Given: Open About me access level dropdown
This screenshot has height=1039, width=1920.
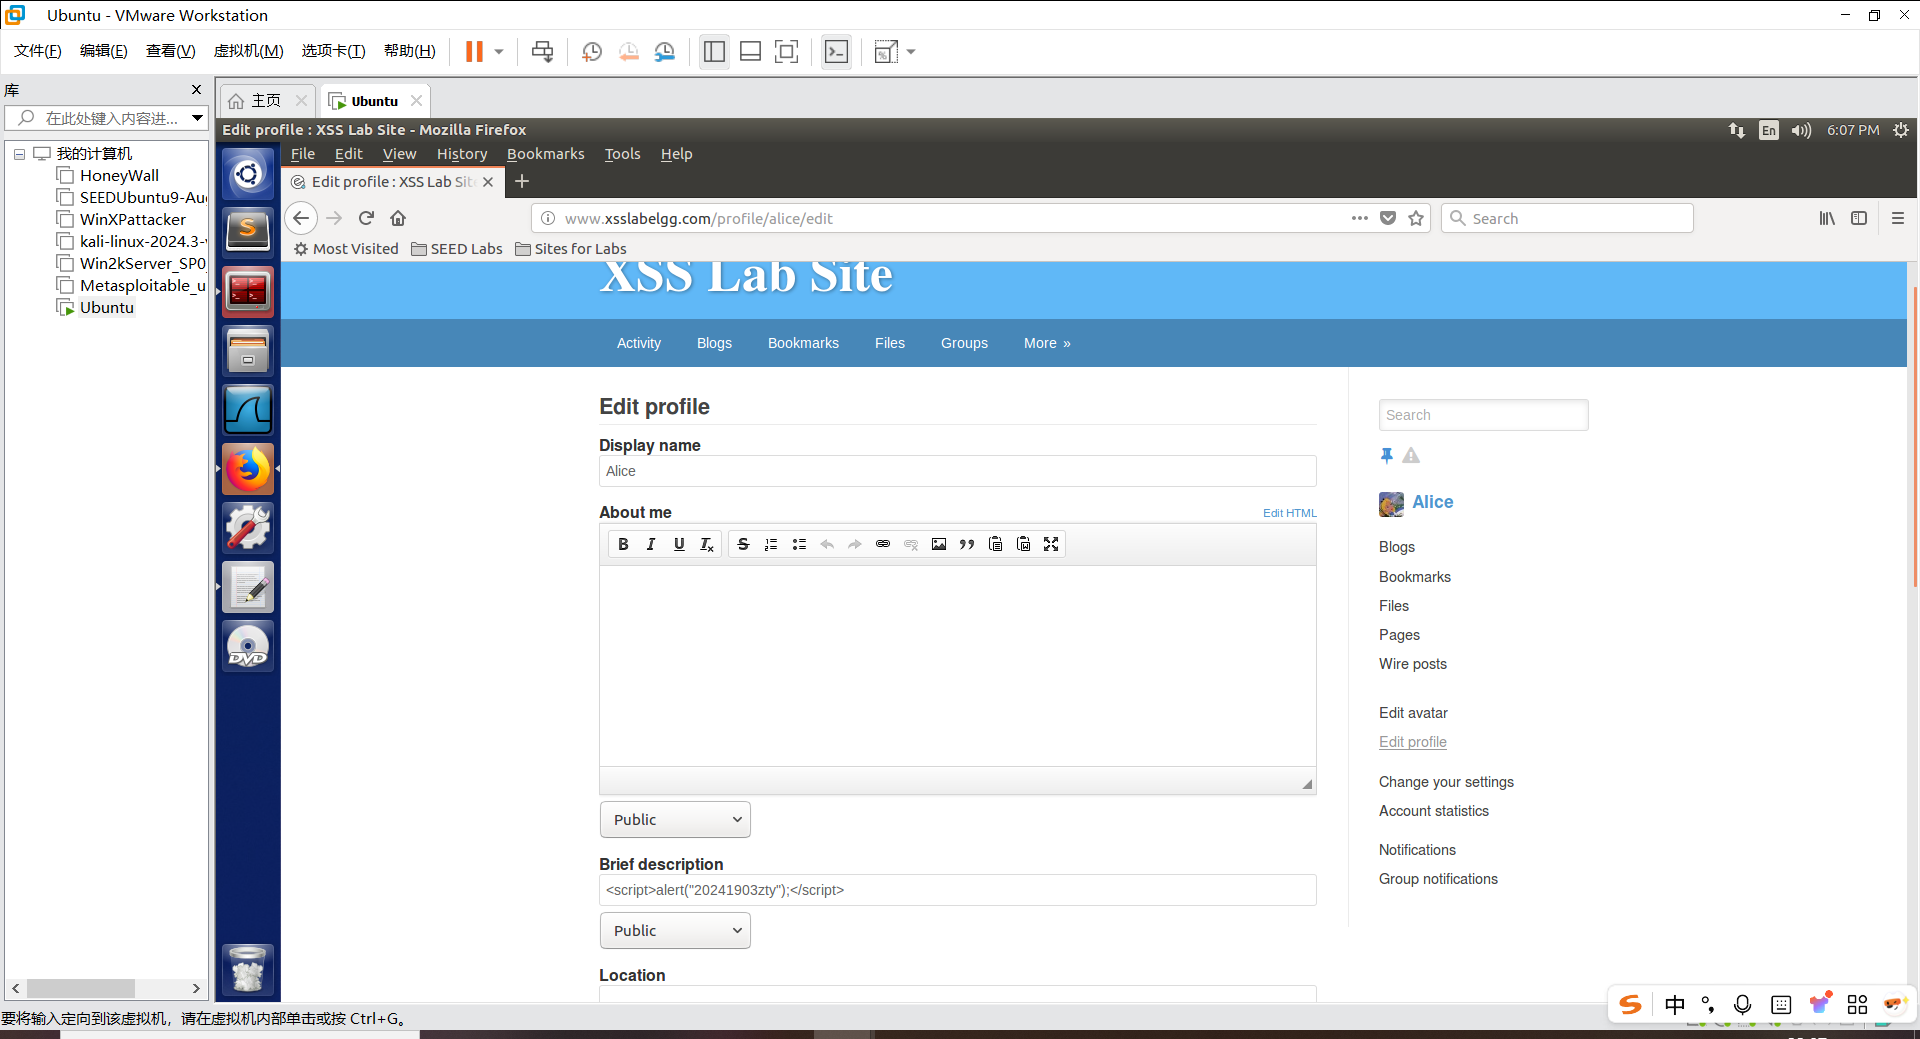Looking at the screenshot, I should (675, 820).
